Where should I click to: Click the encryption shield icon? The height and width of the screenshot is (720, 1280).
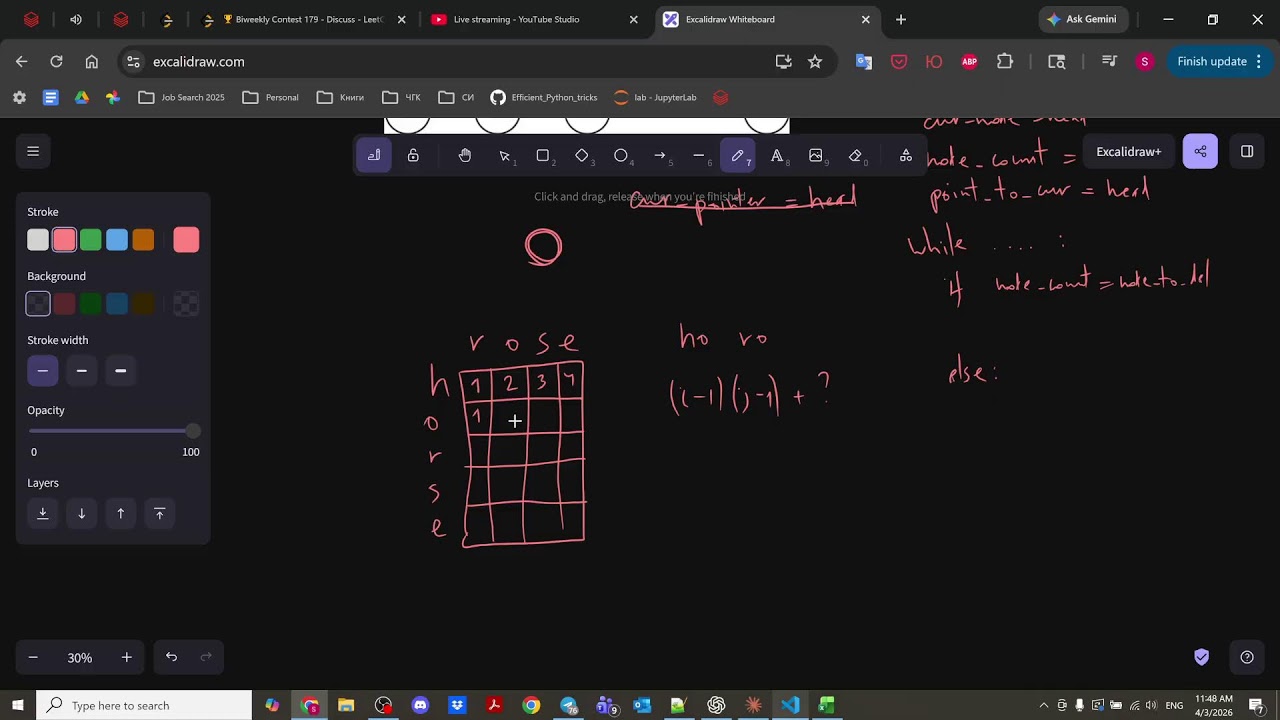tap(1202, 657)
